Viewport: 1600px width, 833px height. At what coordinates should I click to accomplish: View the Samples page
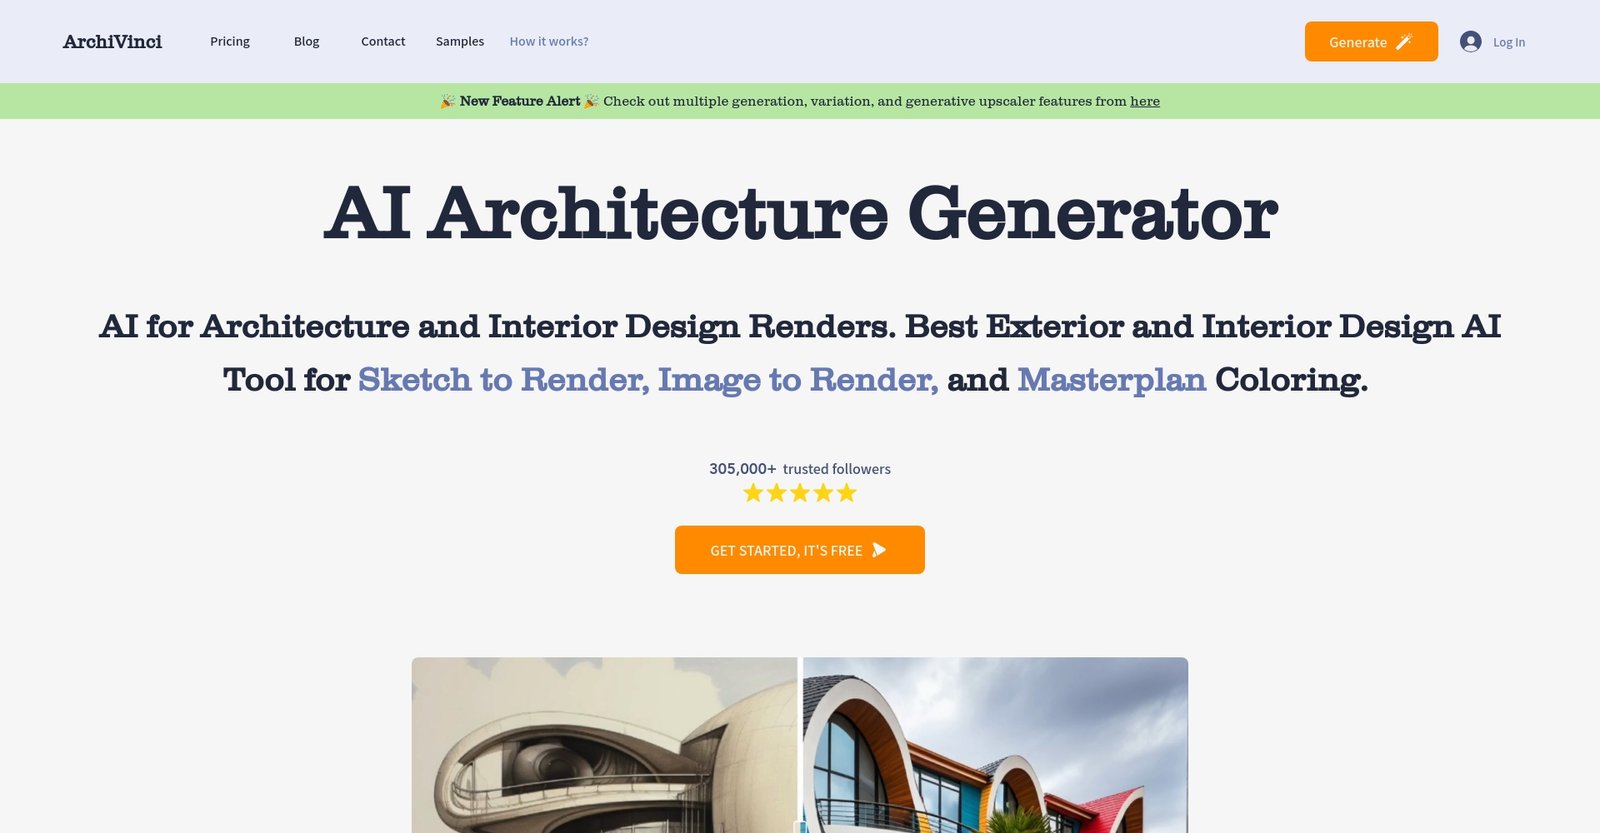[x=460, y=42]
